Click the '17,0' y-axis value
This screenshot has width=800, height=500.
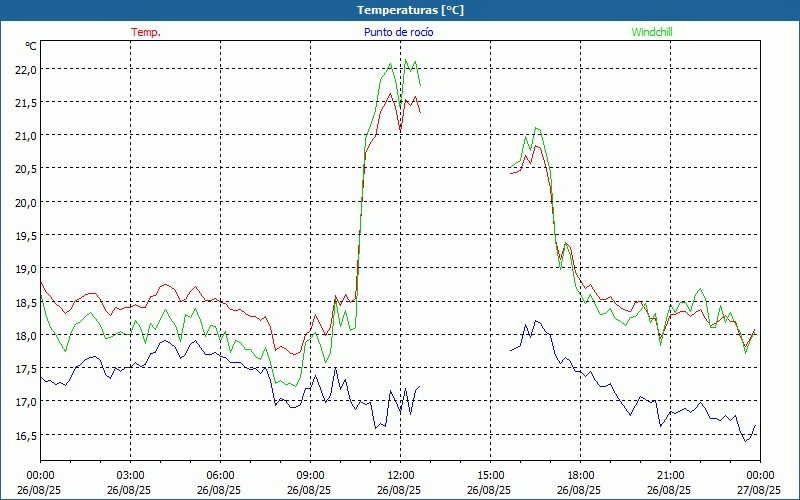[26, 403]
